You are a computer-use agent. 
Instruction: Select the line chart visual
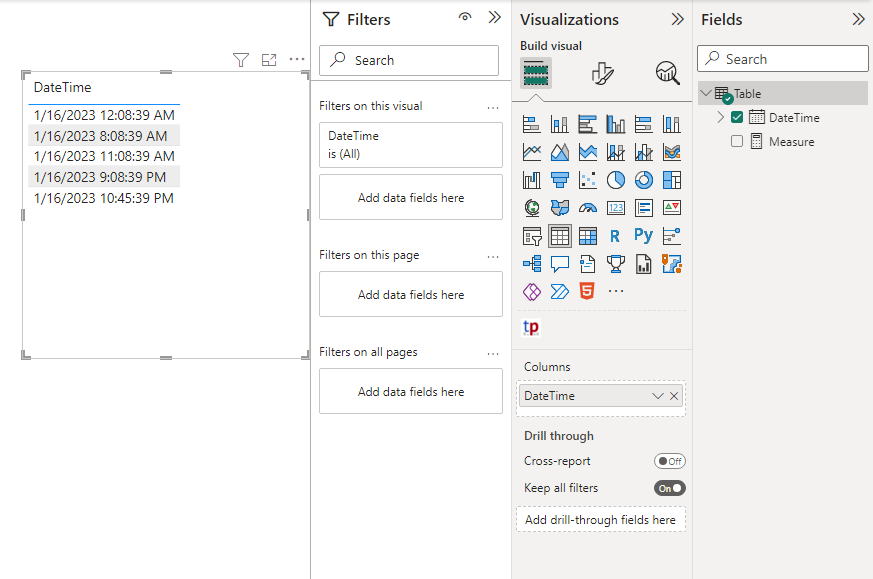pyautogui.click(x=532, y=152)
